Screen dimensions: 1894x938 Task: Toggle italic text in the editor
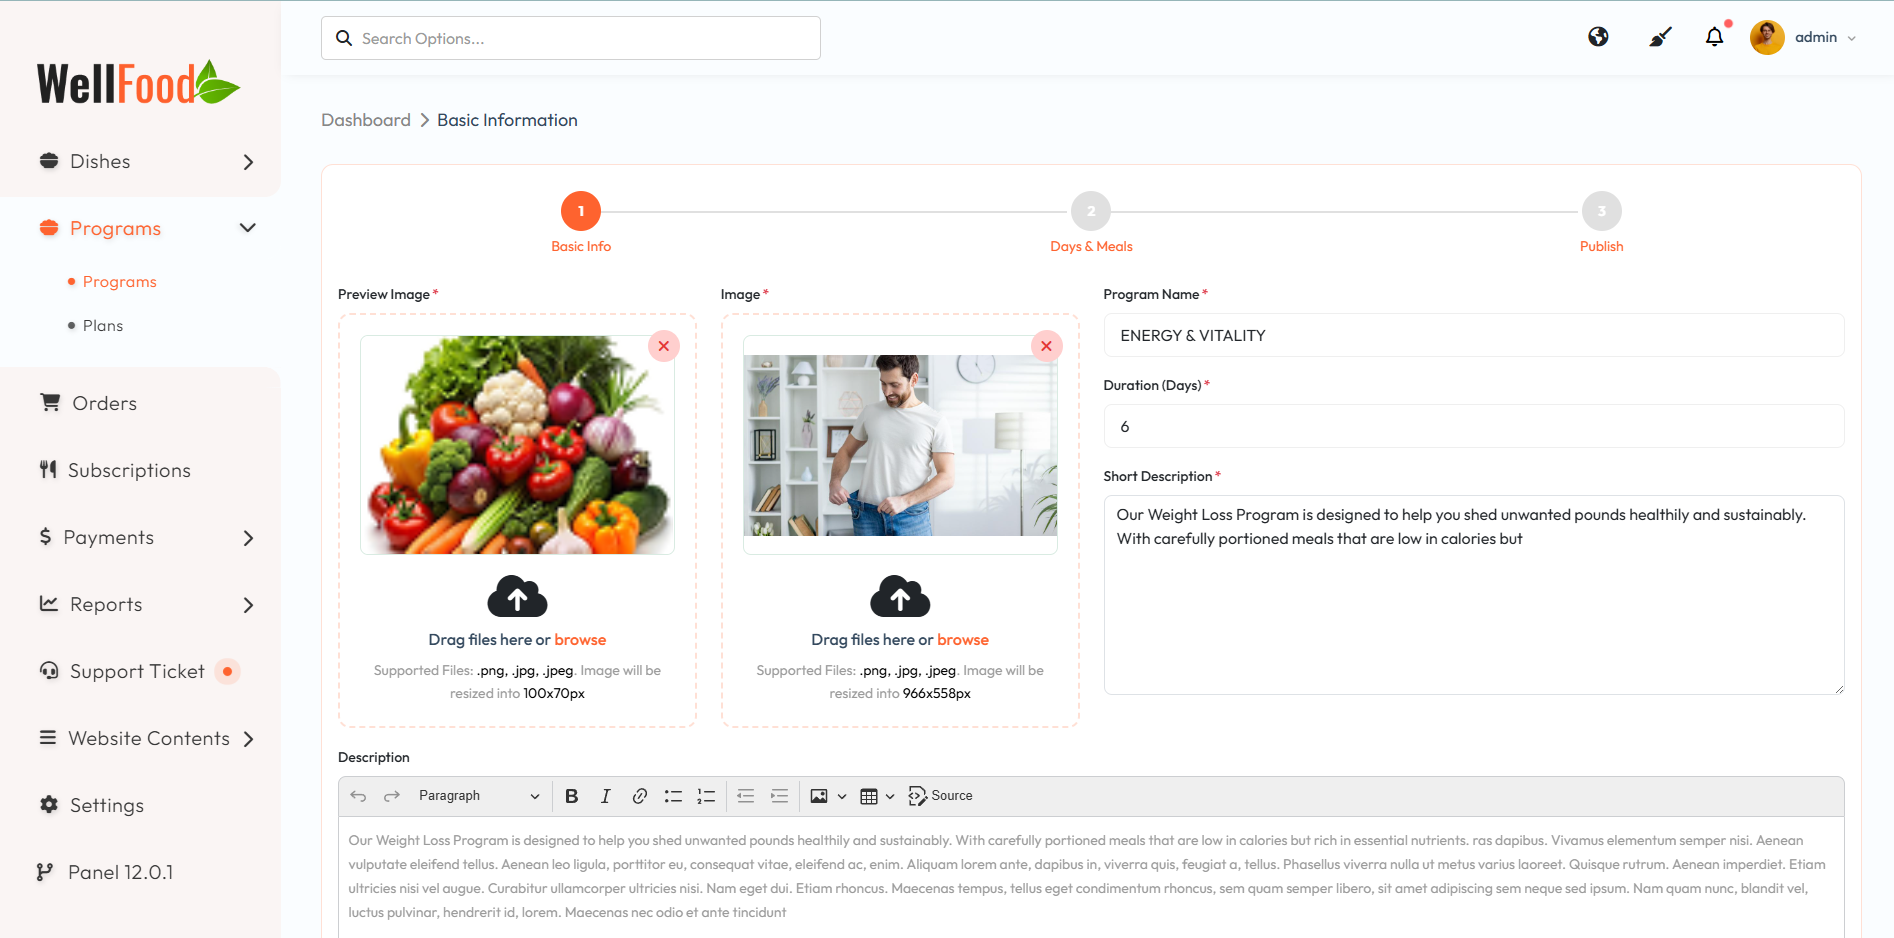[605, 796]
